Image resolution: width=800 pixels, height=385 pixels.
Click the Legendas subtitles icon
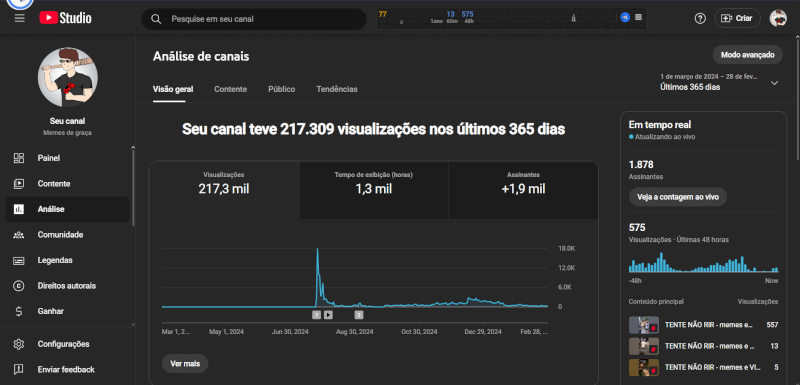19,260
